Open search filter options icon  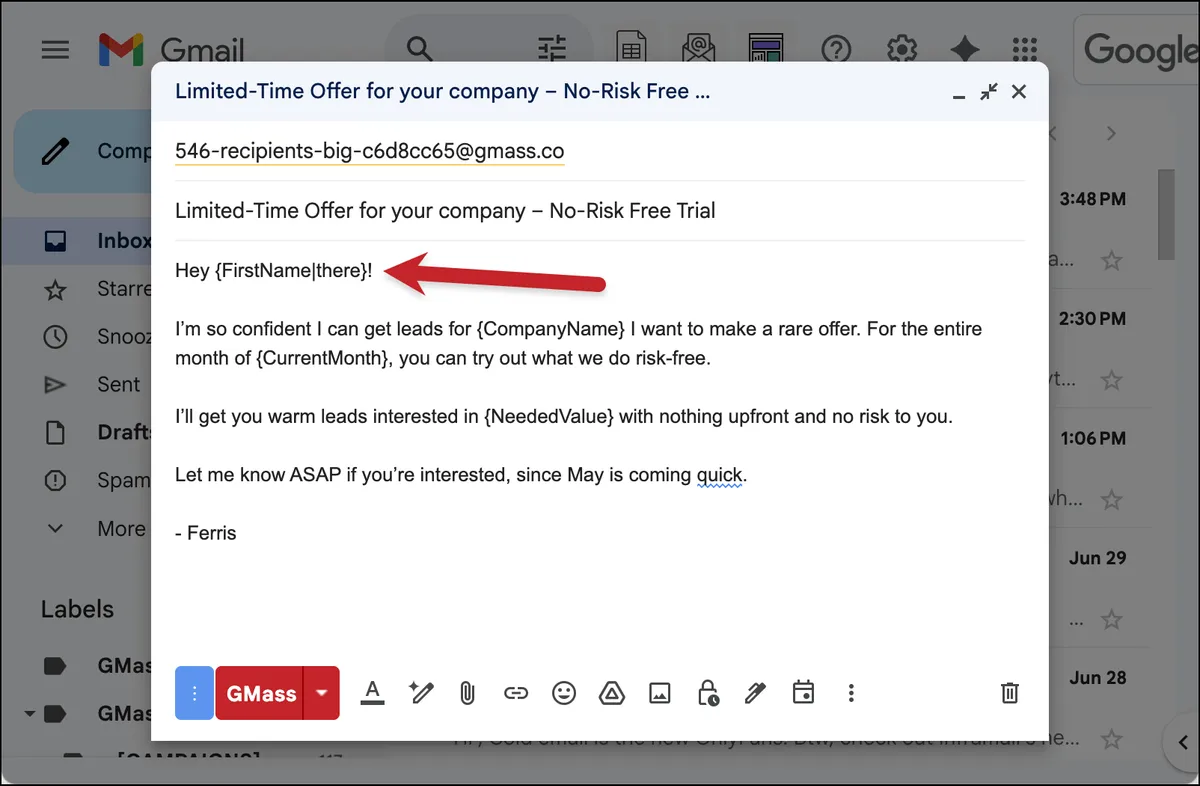click(551, 49)
